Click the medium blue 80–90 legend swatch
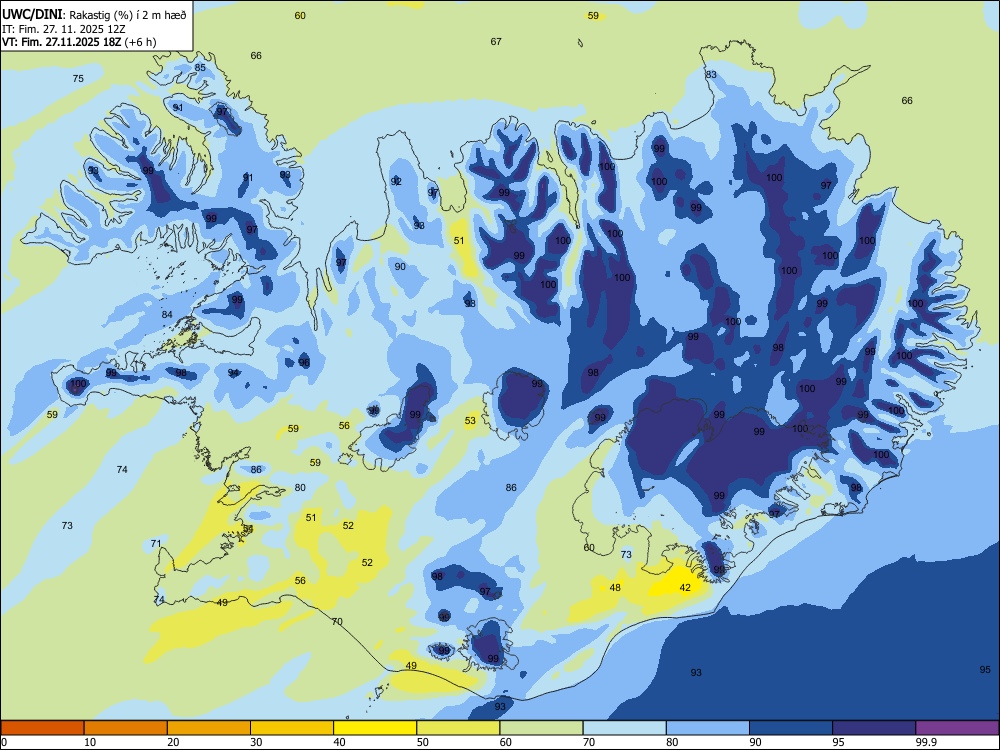Image resolution: width=1000 pixels, height=750 pixels. coord(708,728)
